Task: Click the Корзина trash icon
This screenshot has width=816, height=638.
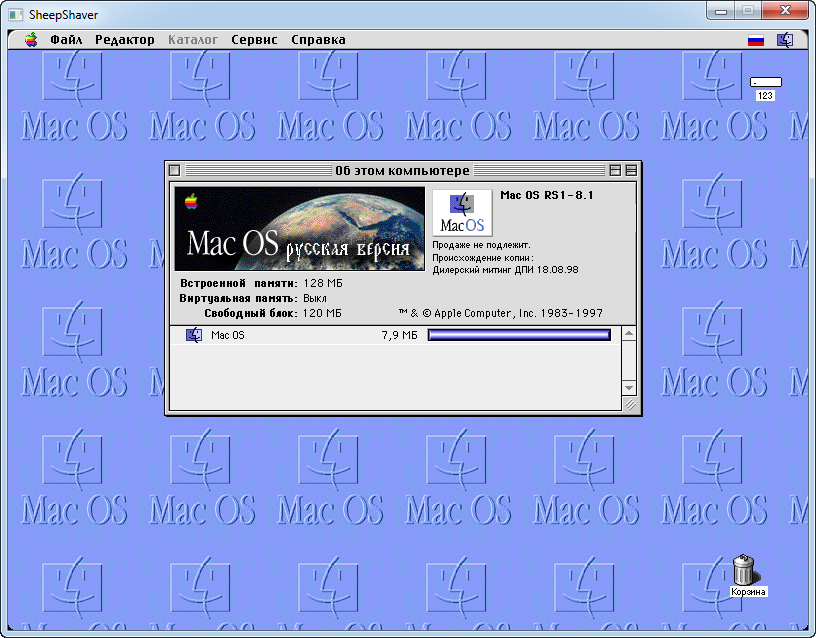Action: 745,570
